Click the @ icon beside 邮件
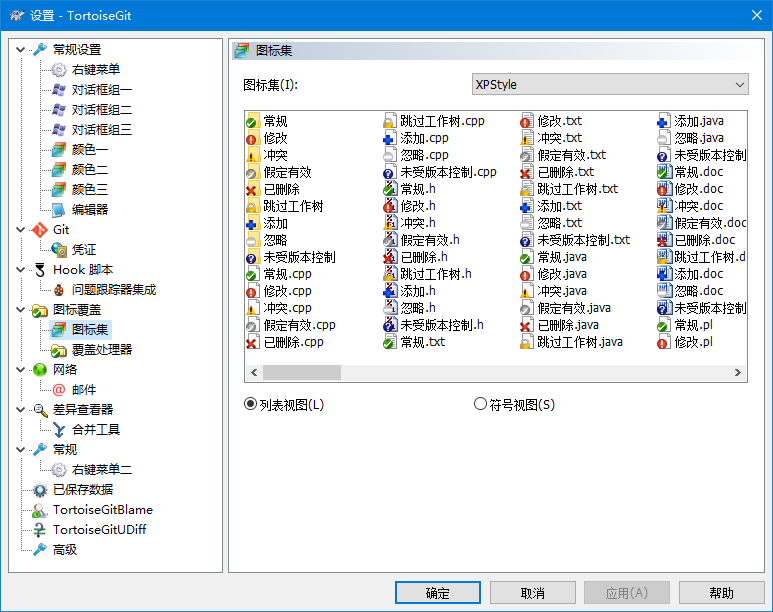Screen dimensions: 773x612 click(x=59, y=390)
